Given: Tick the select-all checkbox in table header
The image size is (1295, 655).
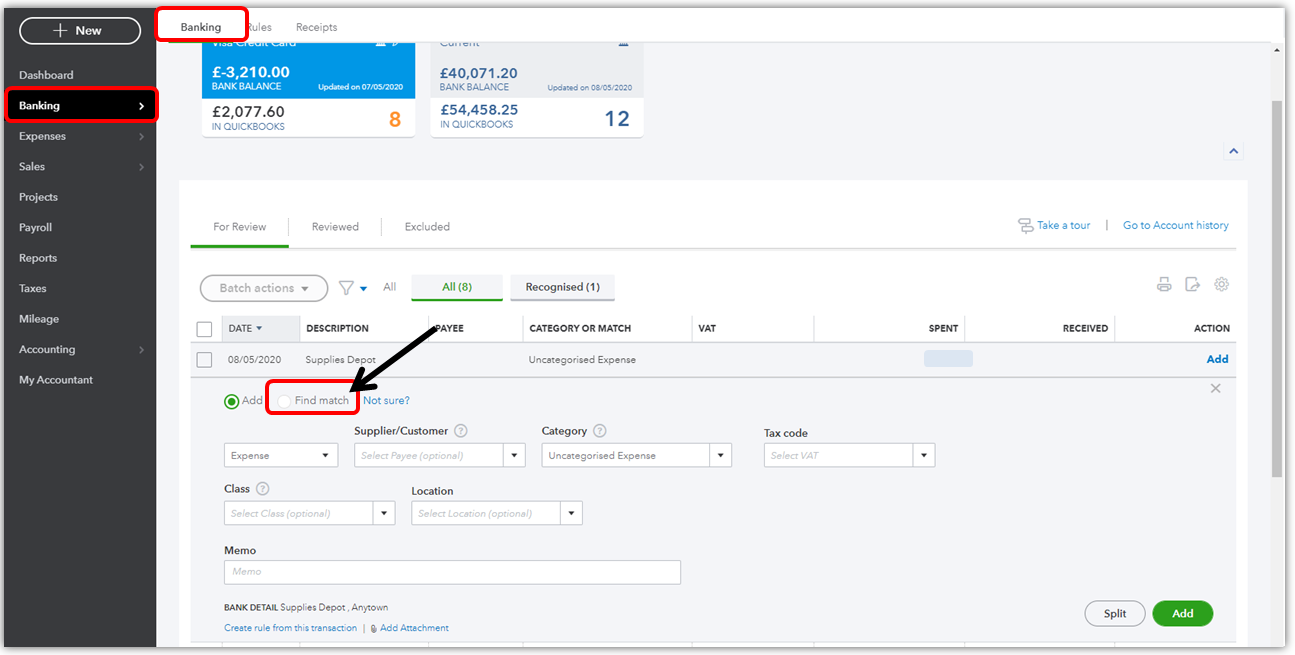Looking at the screenshot, I should pos(205,329).
